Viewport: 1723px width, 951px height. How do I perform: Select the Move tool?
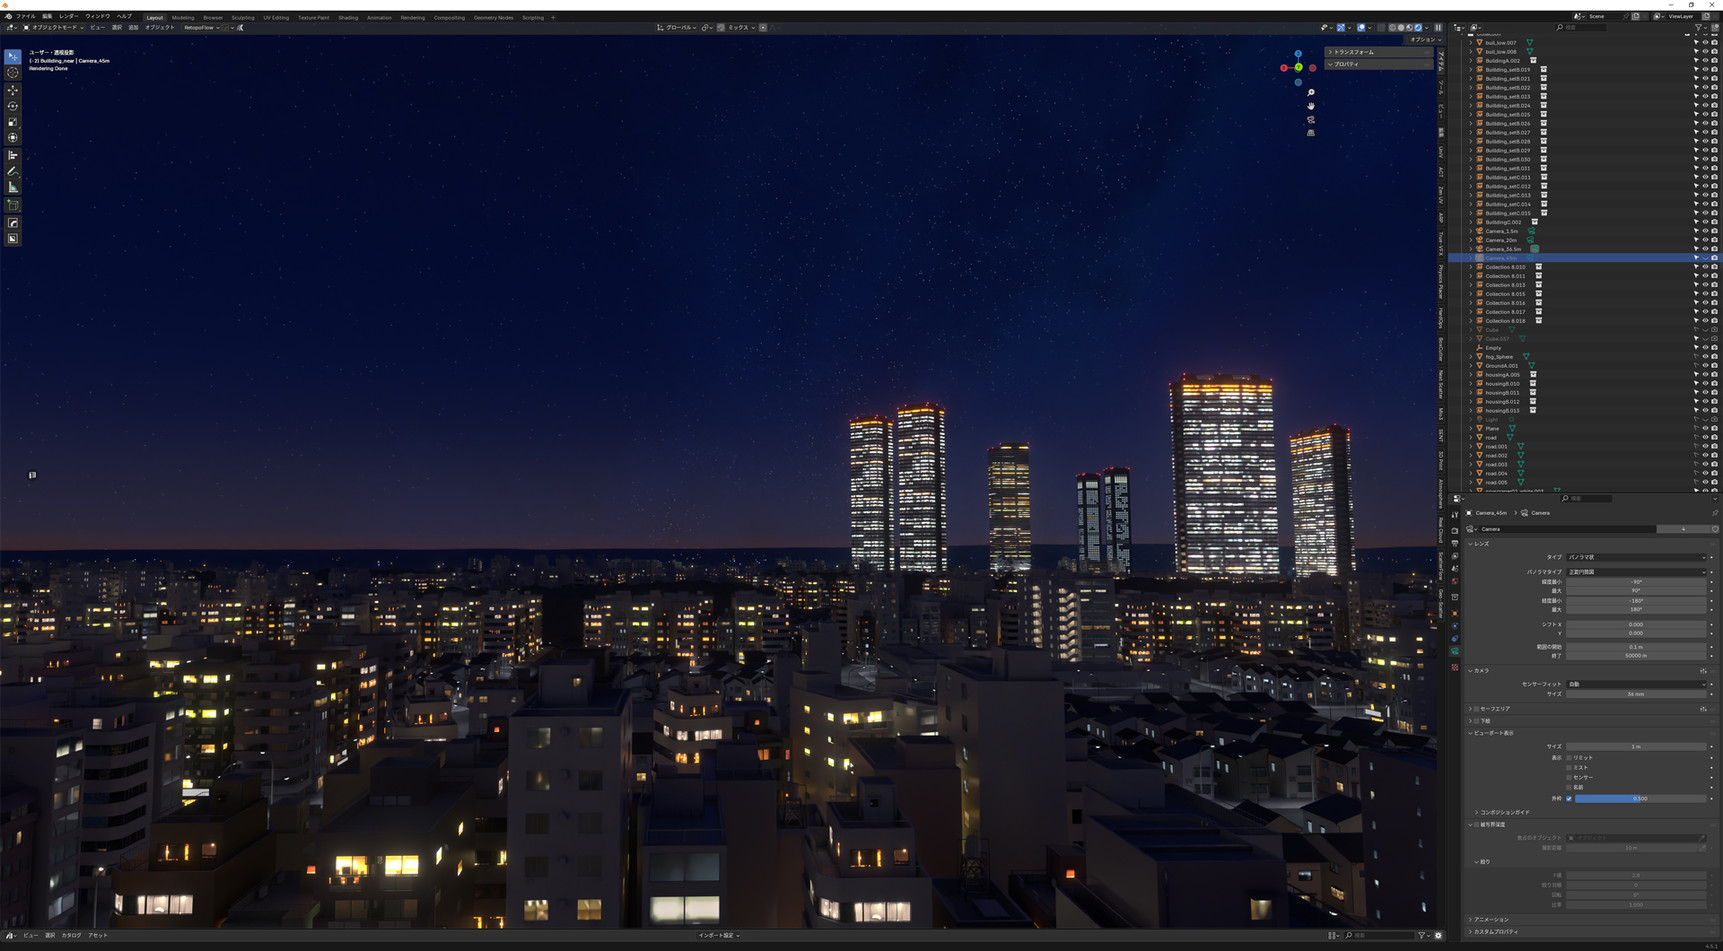(13, 90)
